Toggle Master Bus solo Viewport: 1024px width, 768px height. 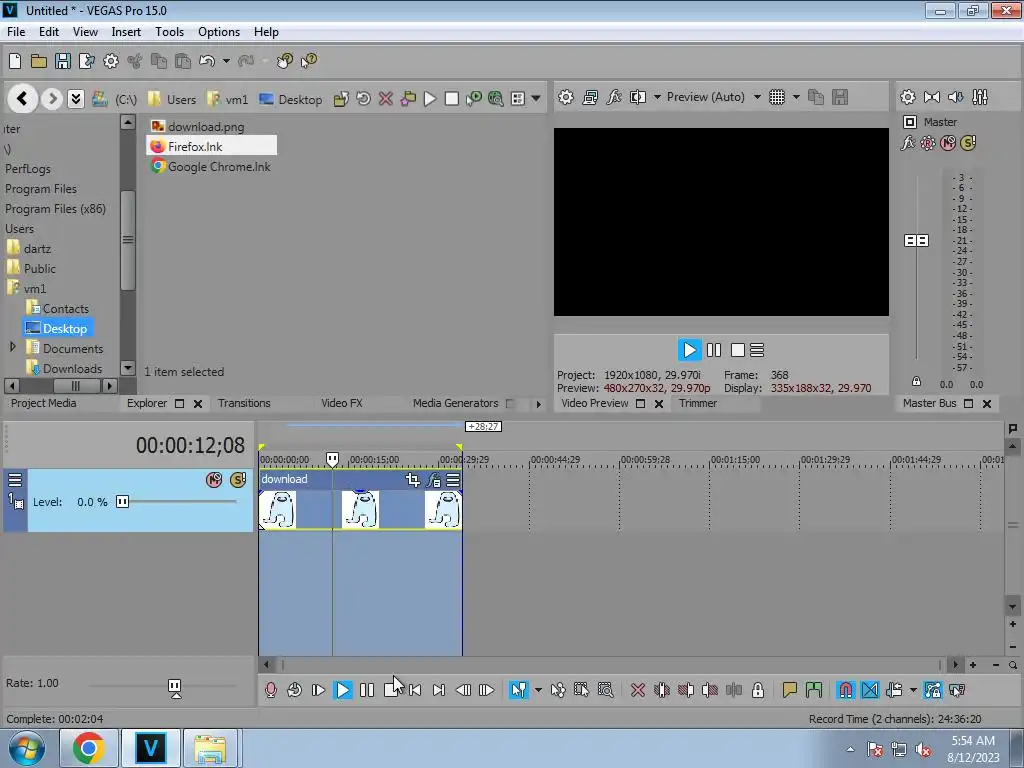click(x=968, y=143)
